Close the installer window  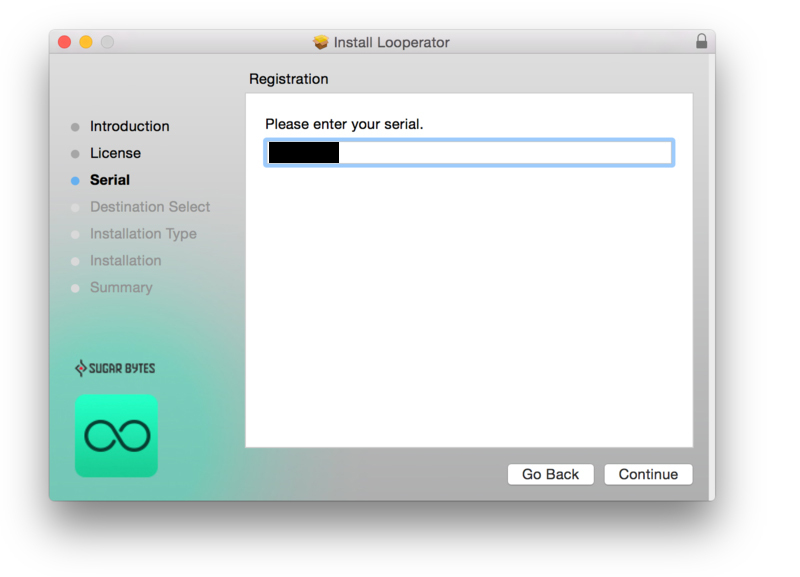click(64, 42)
